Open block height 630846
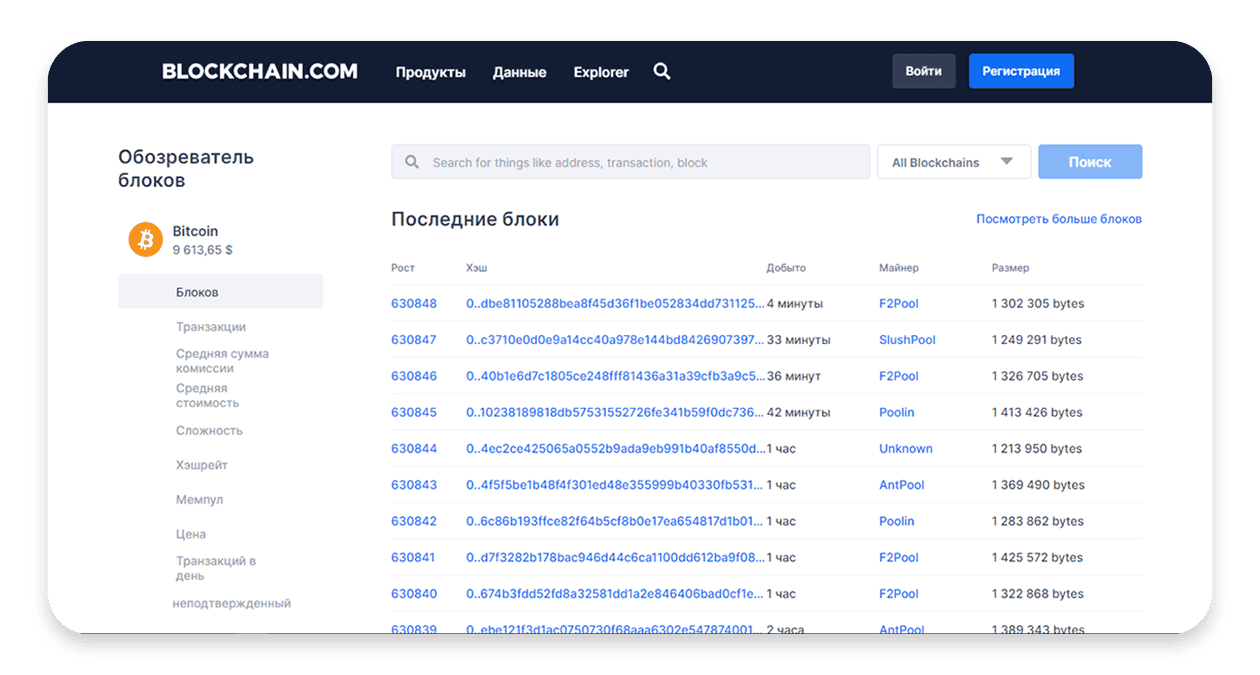The width and height of the screenshot is (1260, 675). (414, 376)
